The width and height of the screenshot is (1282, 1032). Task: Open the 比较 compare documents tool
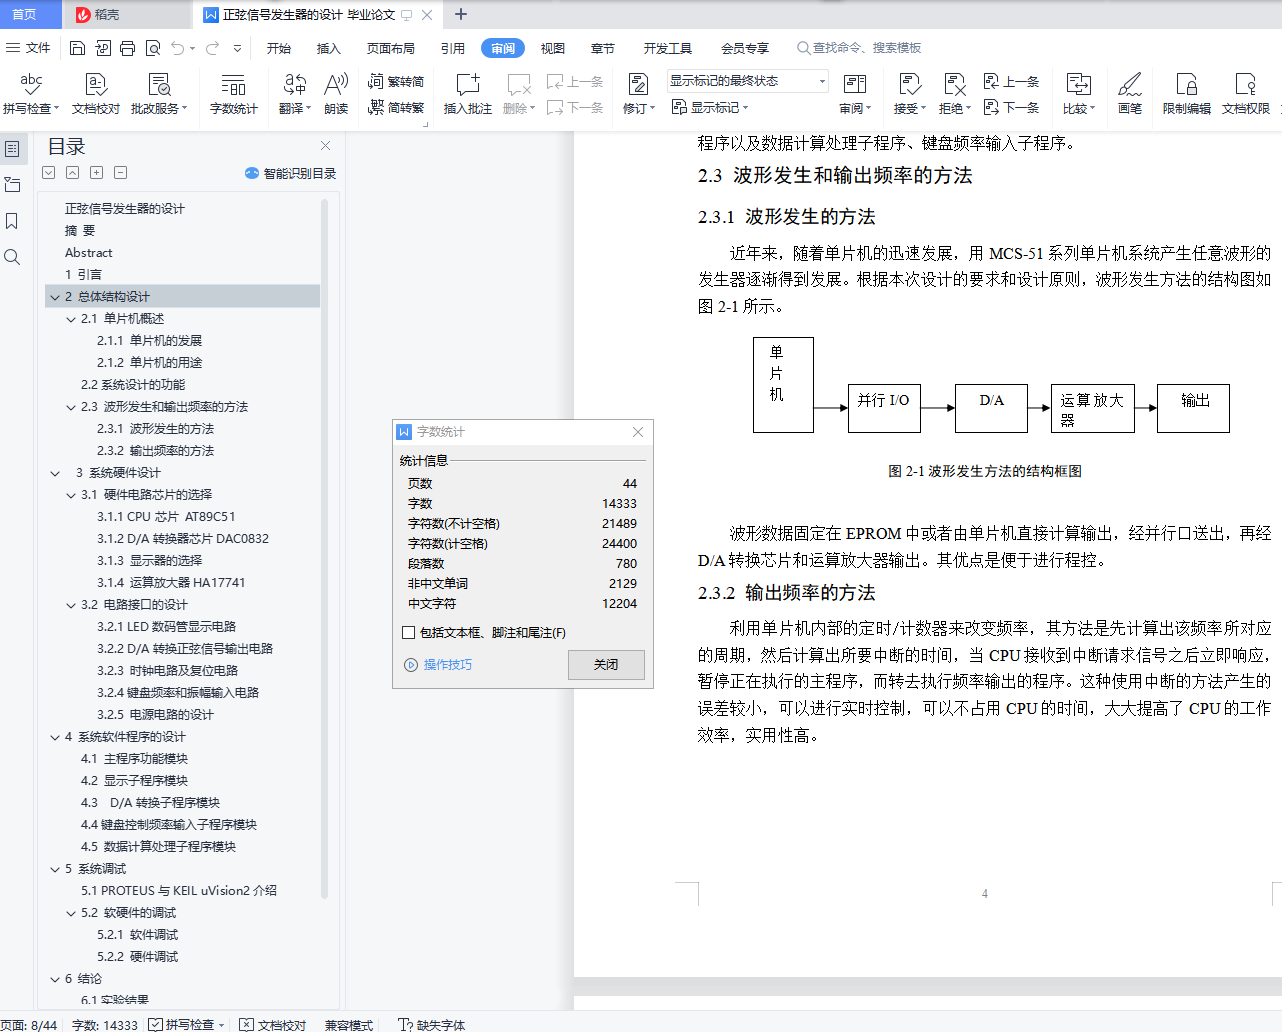point(1079,94)
